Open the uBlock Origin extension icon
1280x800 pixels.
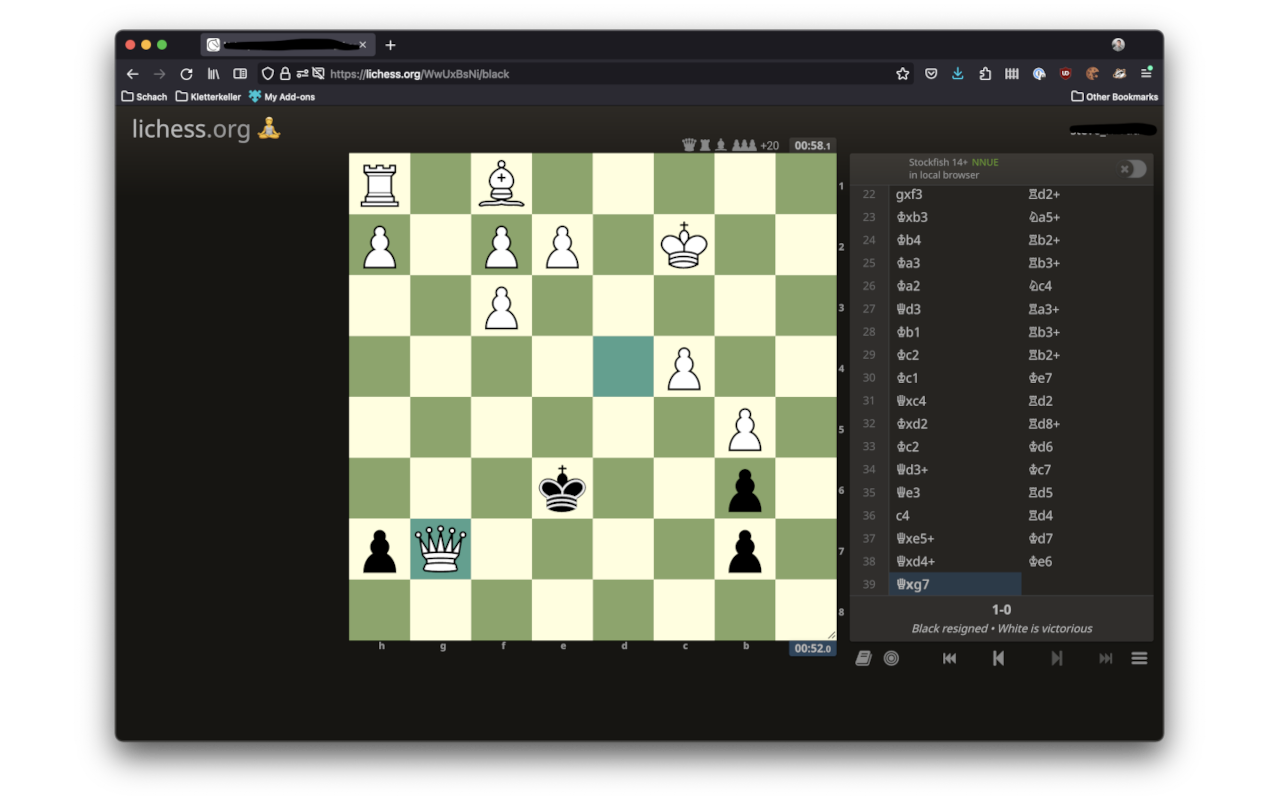pyautogui.click(x=1066, y=74)
